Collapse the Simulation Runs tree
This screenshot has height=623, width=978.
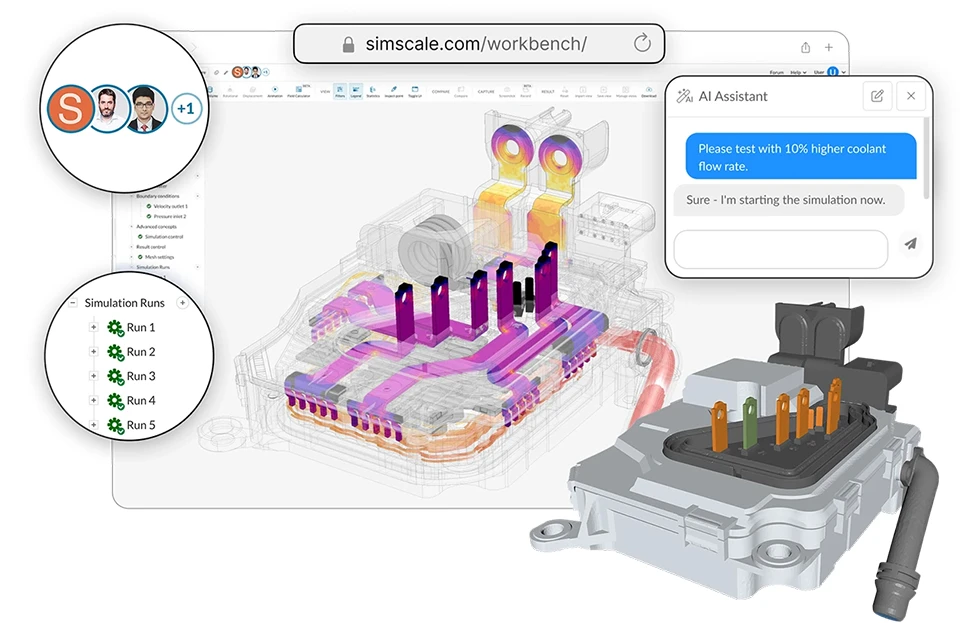pos(73,303)
